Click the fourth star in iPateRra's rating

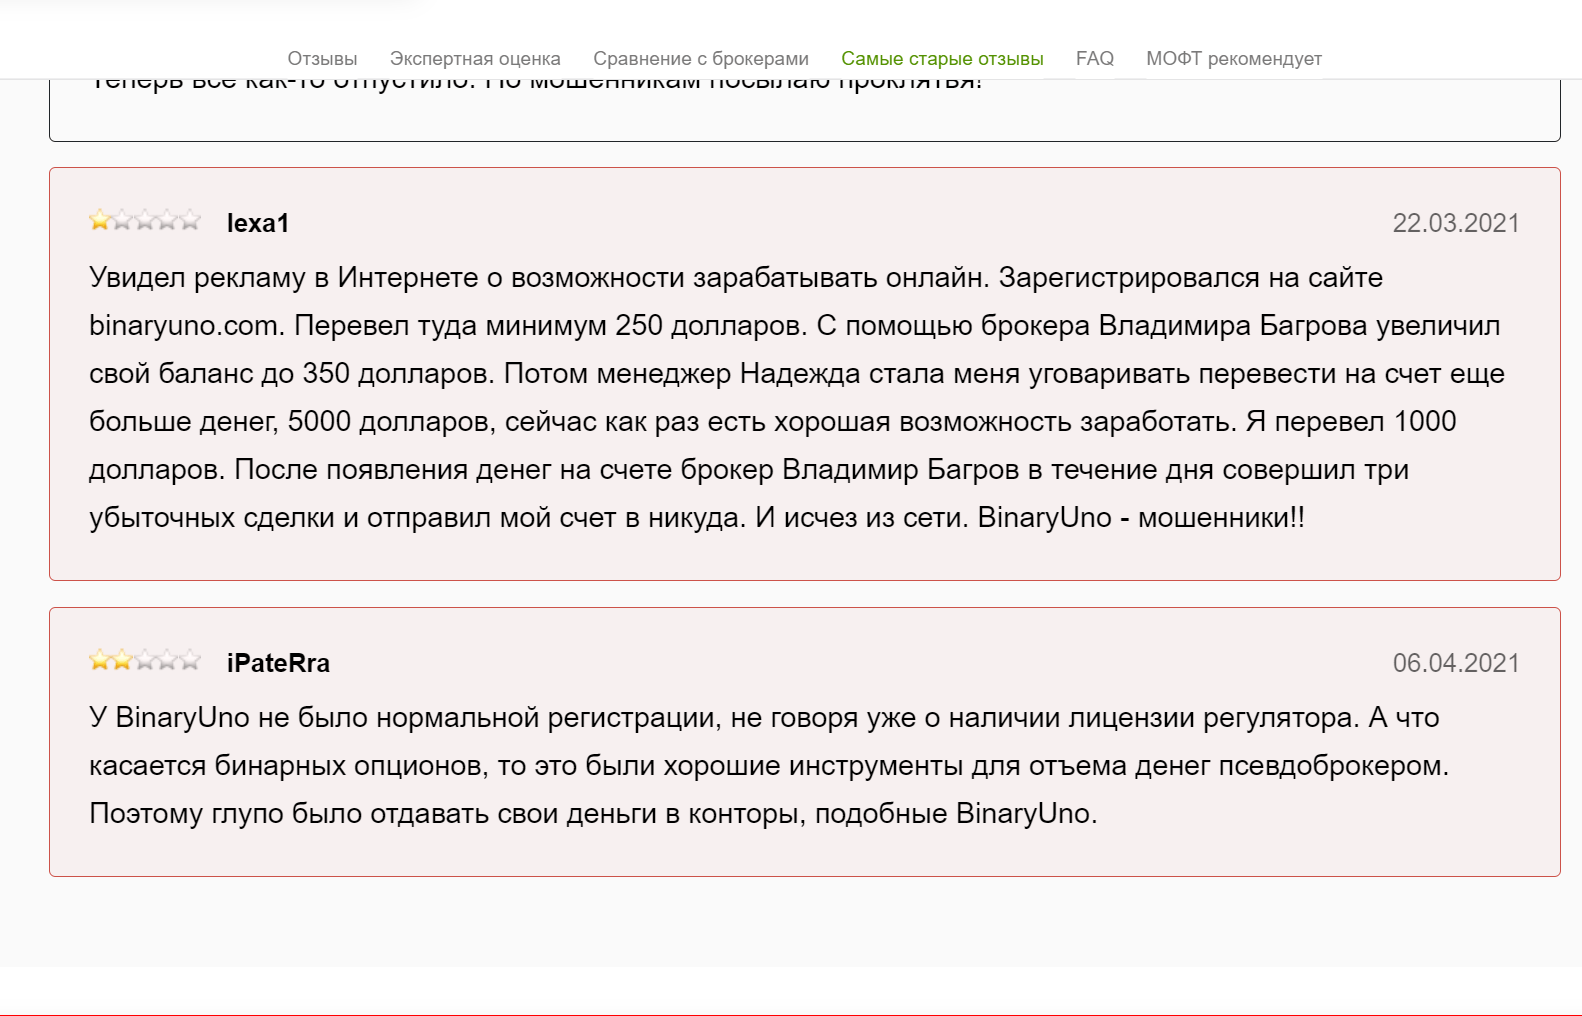coord(168,660)
